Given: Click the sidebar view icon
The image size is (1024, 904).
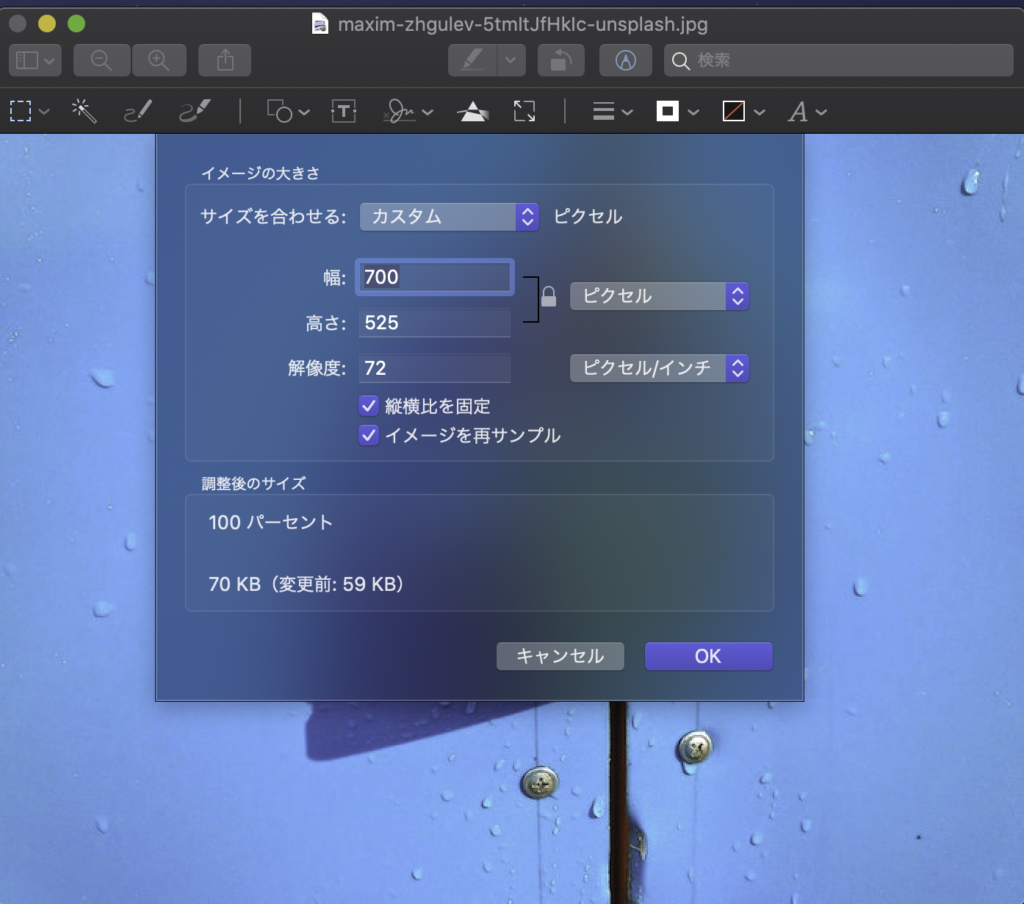Looking at the screenshot, I should (27, 60).
